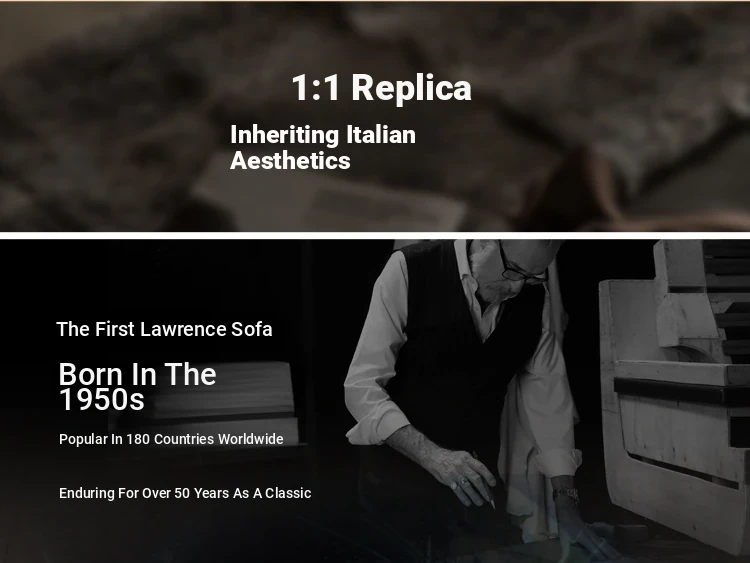This screenshot has width=750, height=563.
Task: Click the white divider between the banners
Action: (375, 235)
